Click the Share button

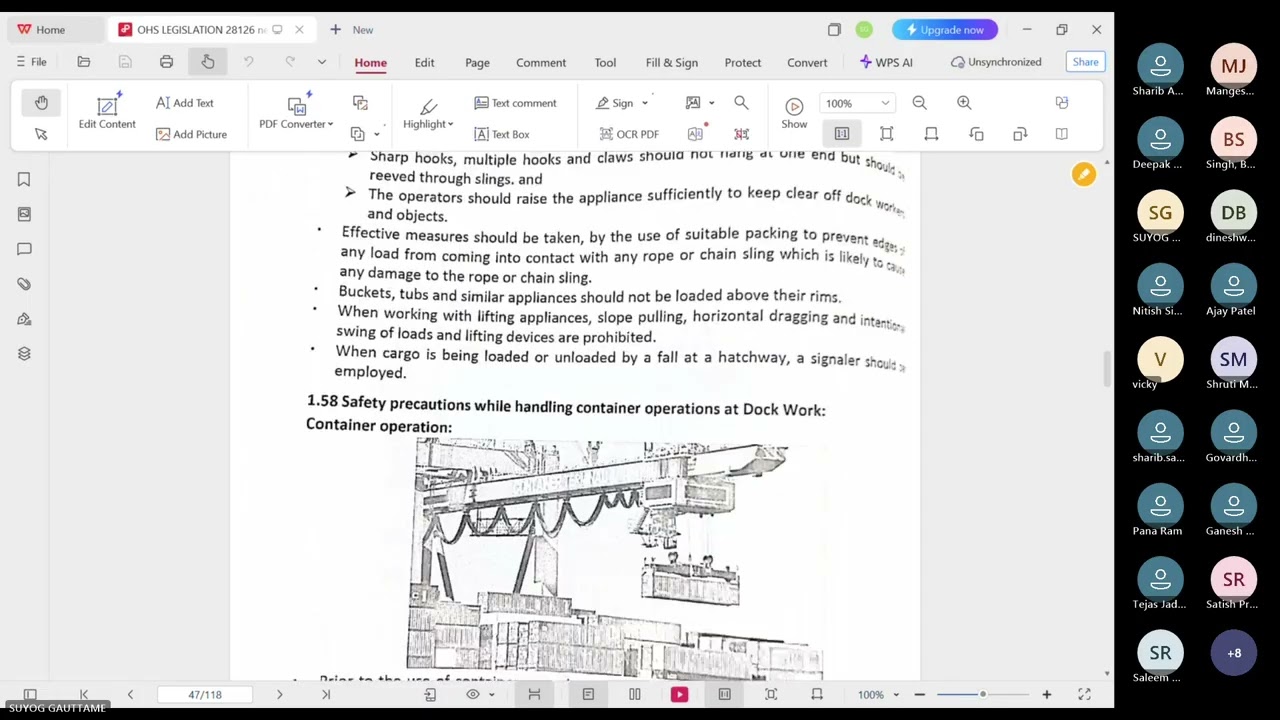pos(1085,62)
